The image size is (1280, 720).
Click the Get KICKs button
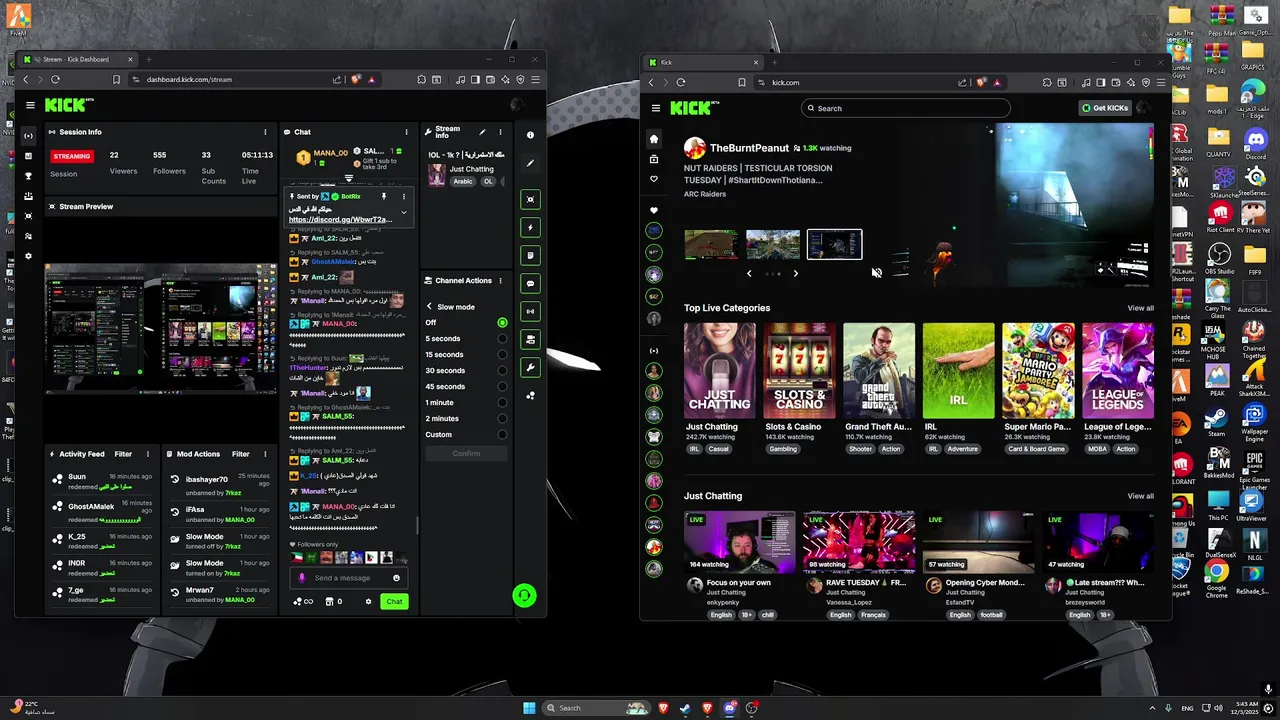[1105, 108]
